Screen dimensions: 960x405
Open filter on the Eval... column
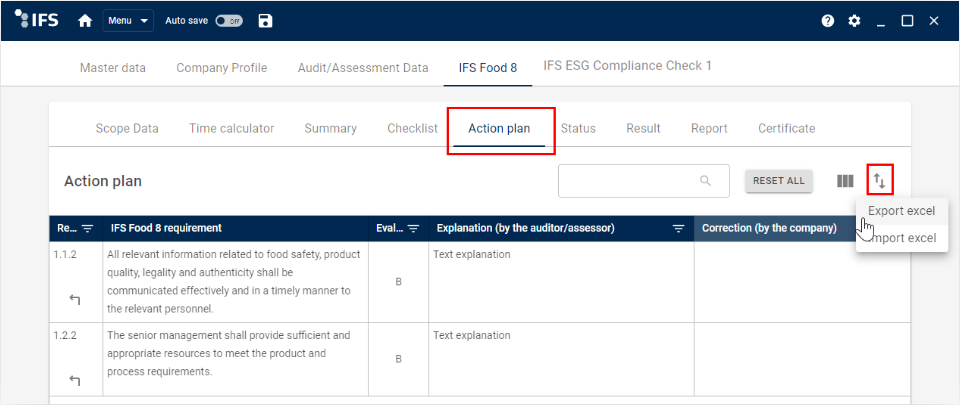414,229
